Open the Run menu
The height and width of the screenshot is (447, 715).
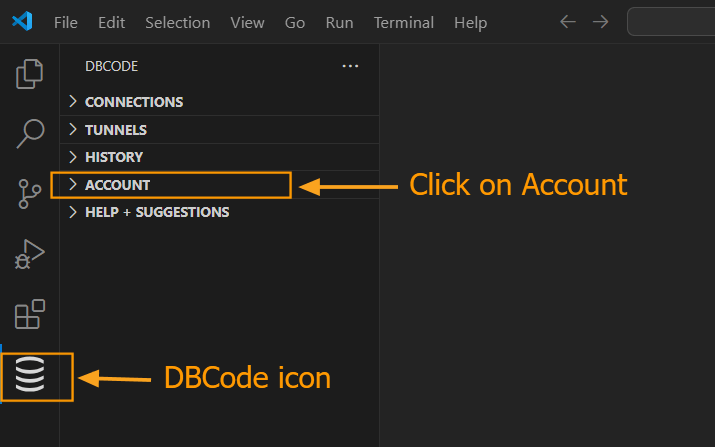tap(339, 22)
